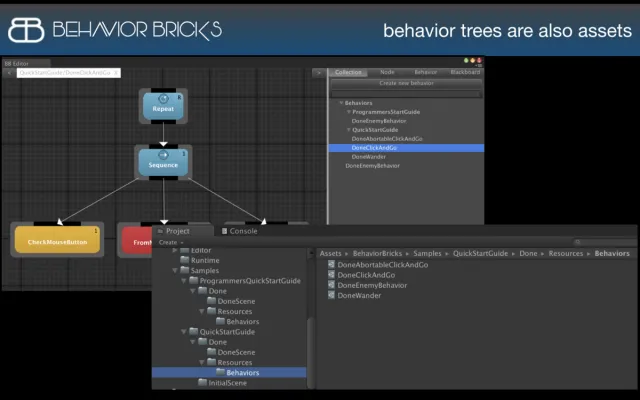This screenshot has height=400, width=640.
Task: Click Done in the breadcrumb path
Action: click(528, 253)
